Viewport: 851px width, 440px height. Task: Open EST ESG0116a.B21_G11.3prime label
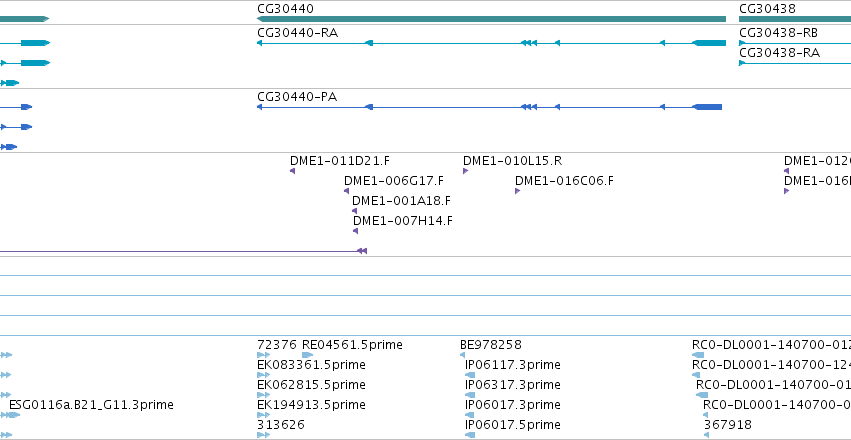[x=91, y=405]
